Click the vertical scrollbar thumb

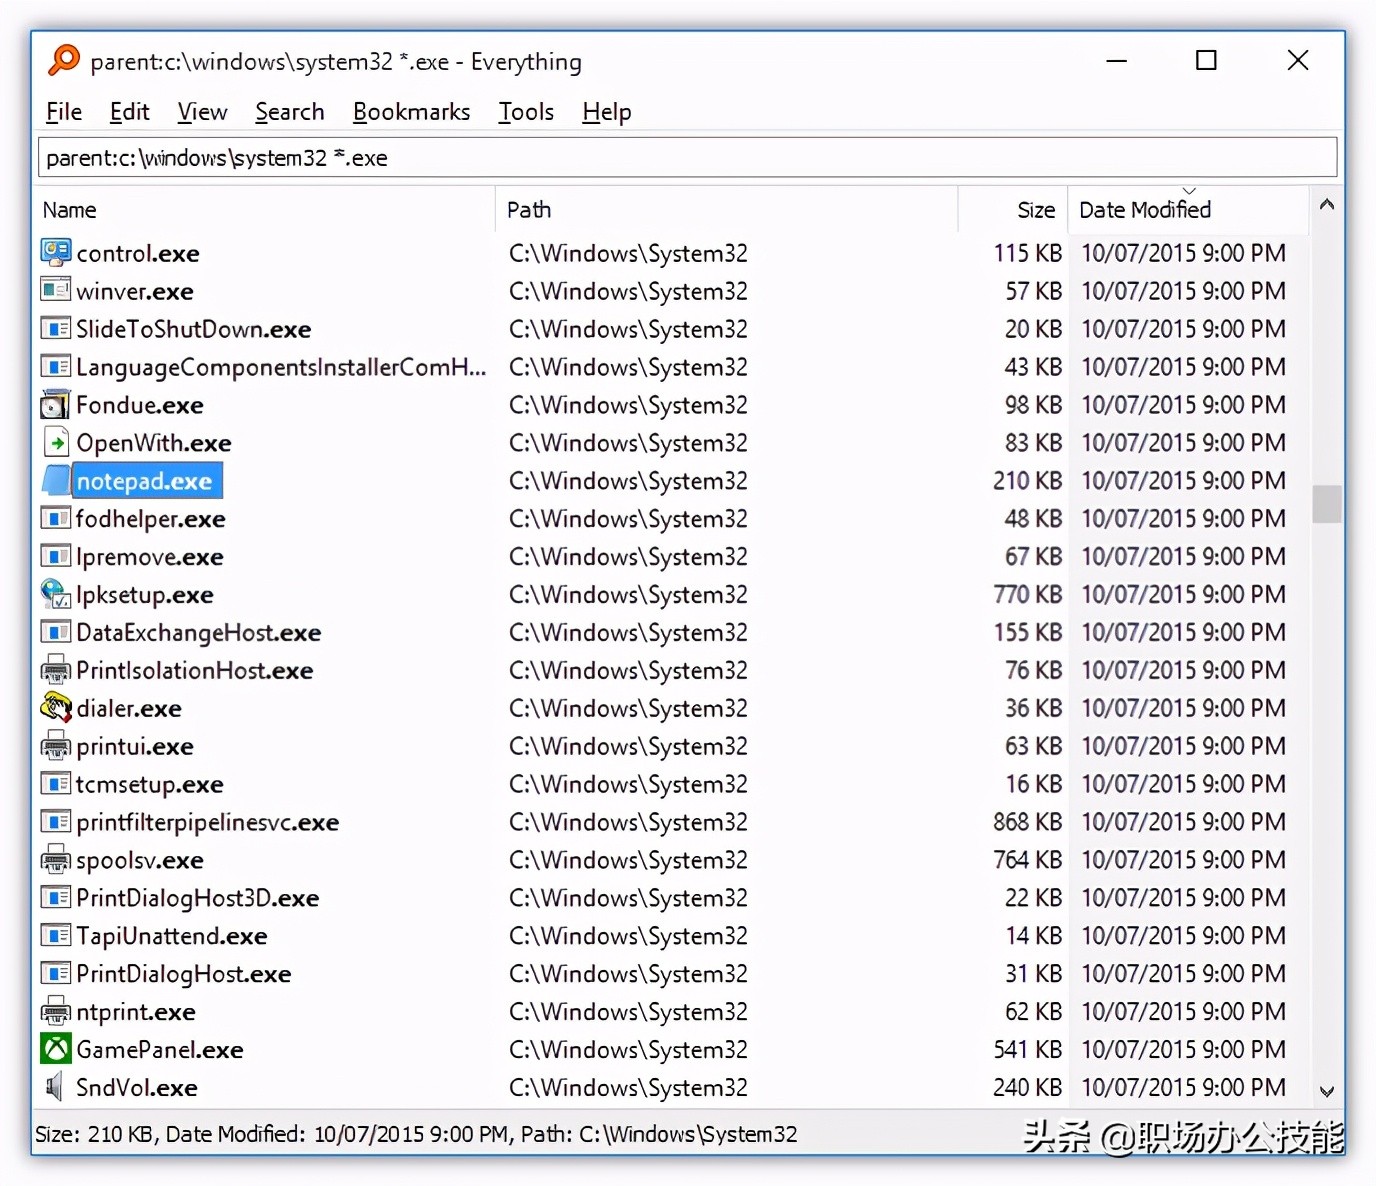coord(1327,504)
